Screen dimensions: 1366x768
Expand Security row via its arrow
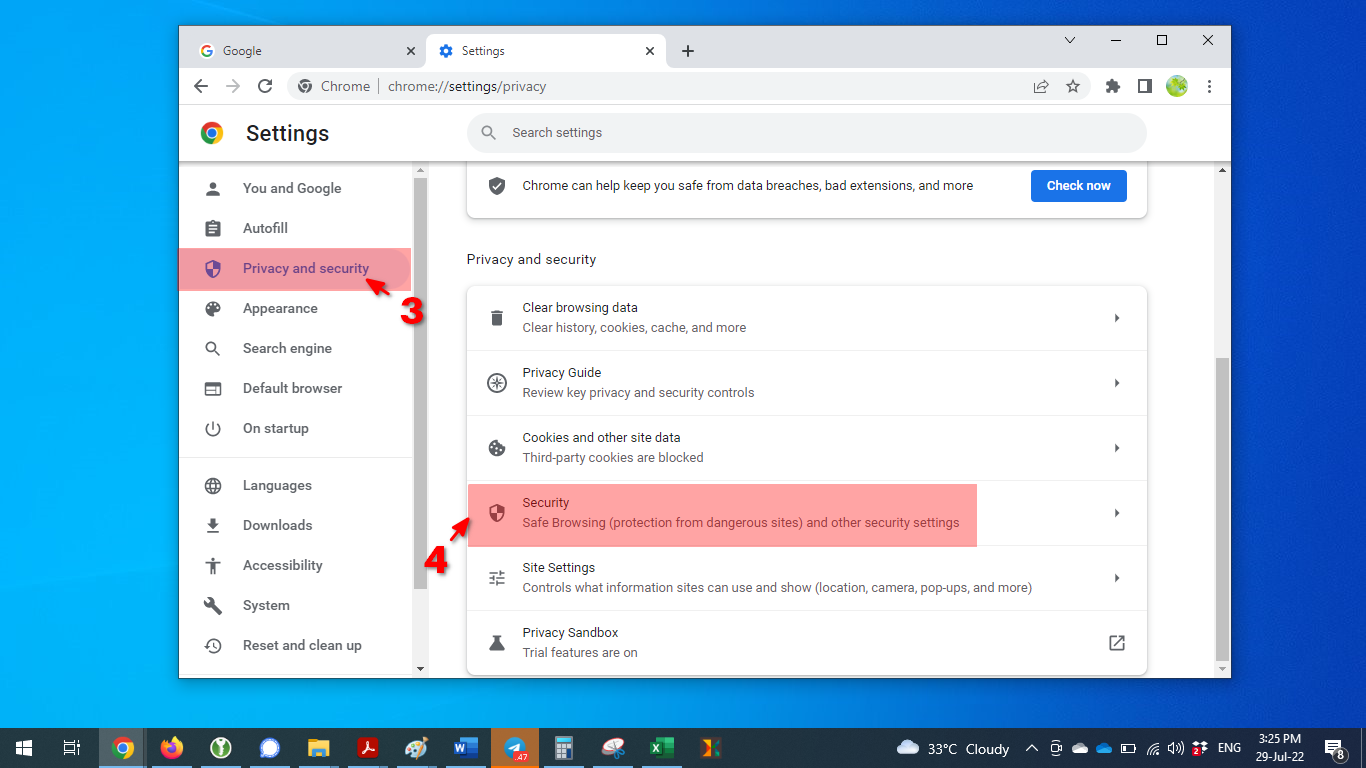point(1117,513)
